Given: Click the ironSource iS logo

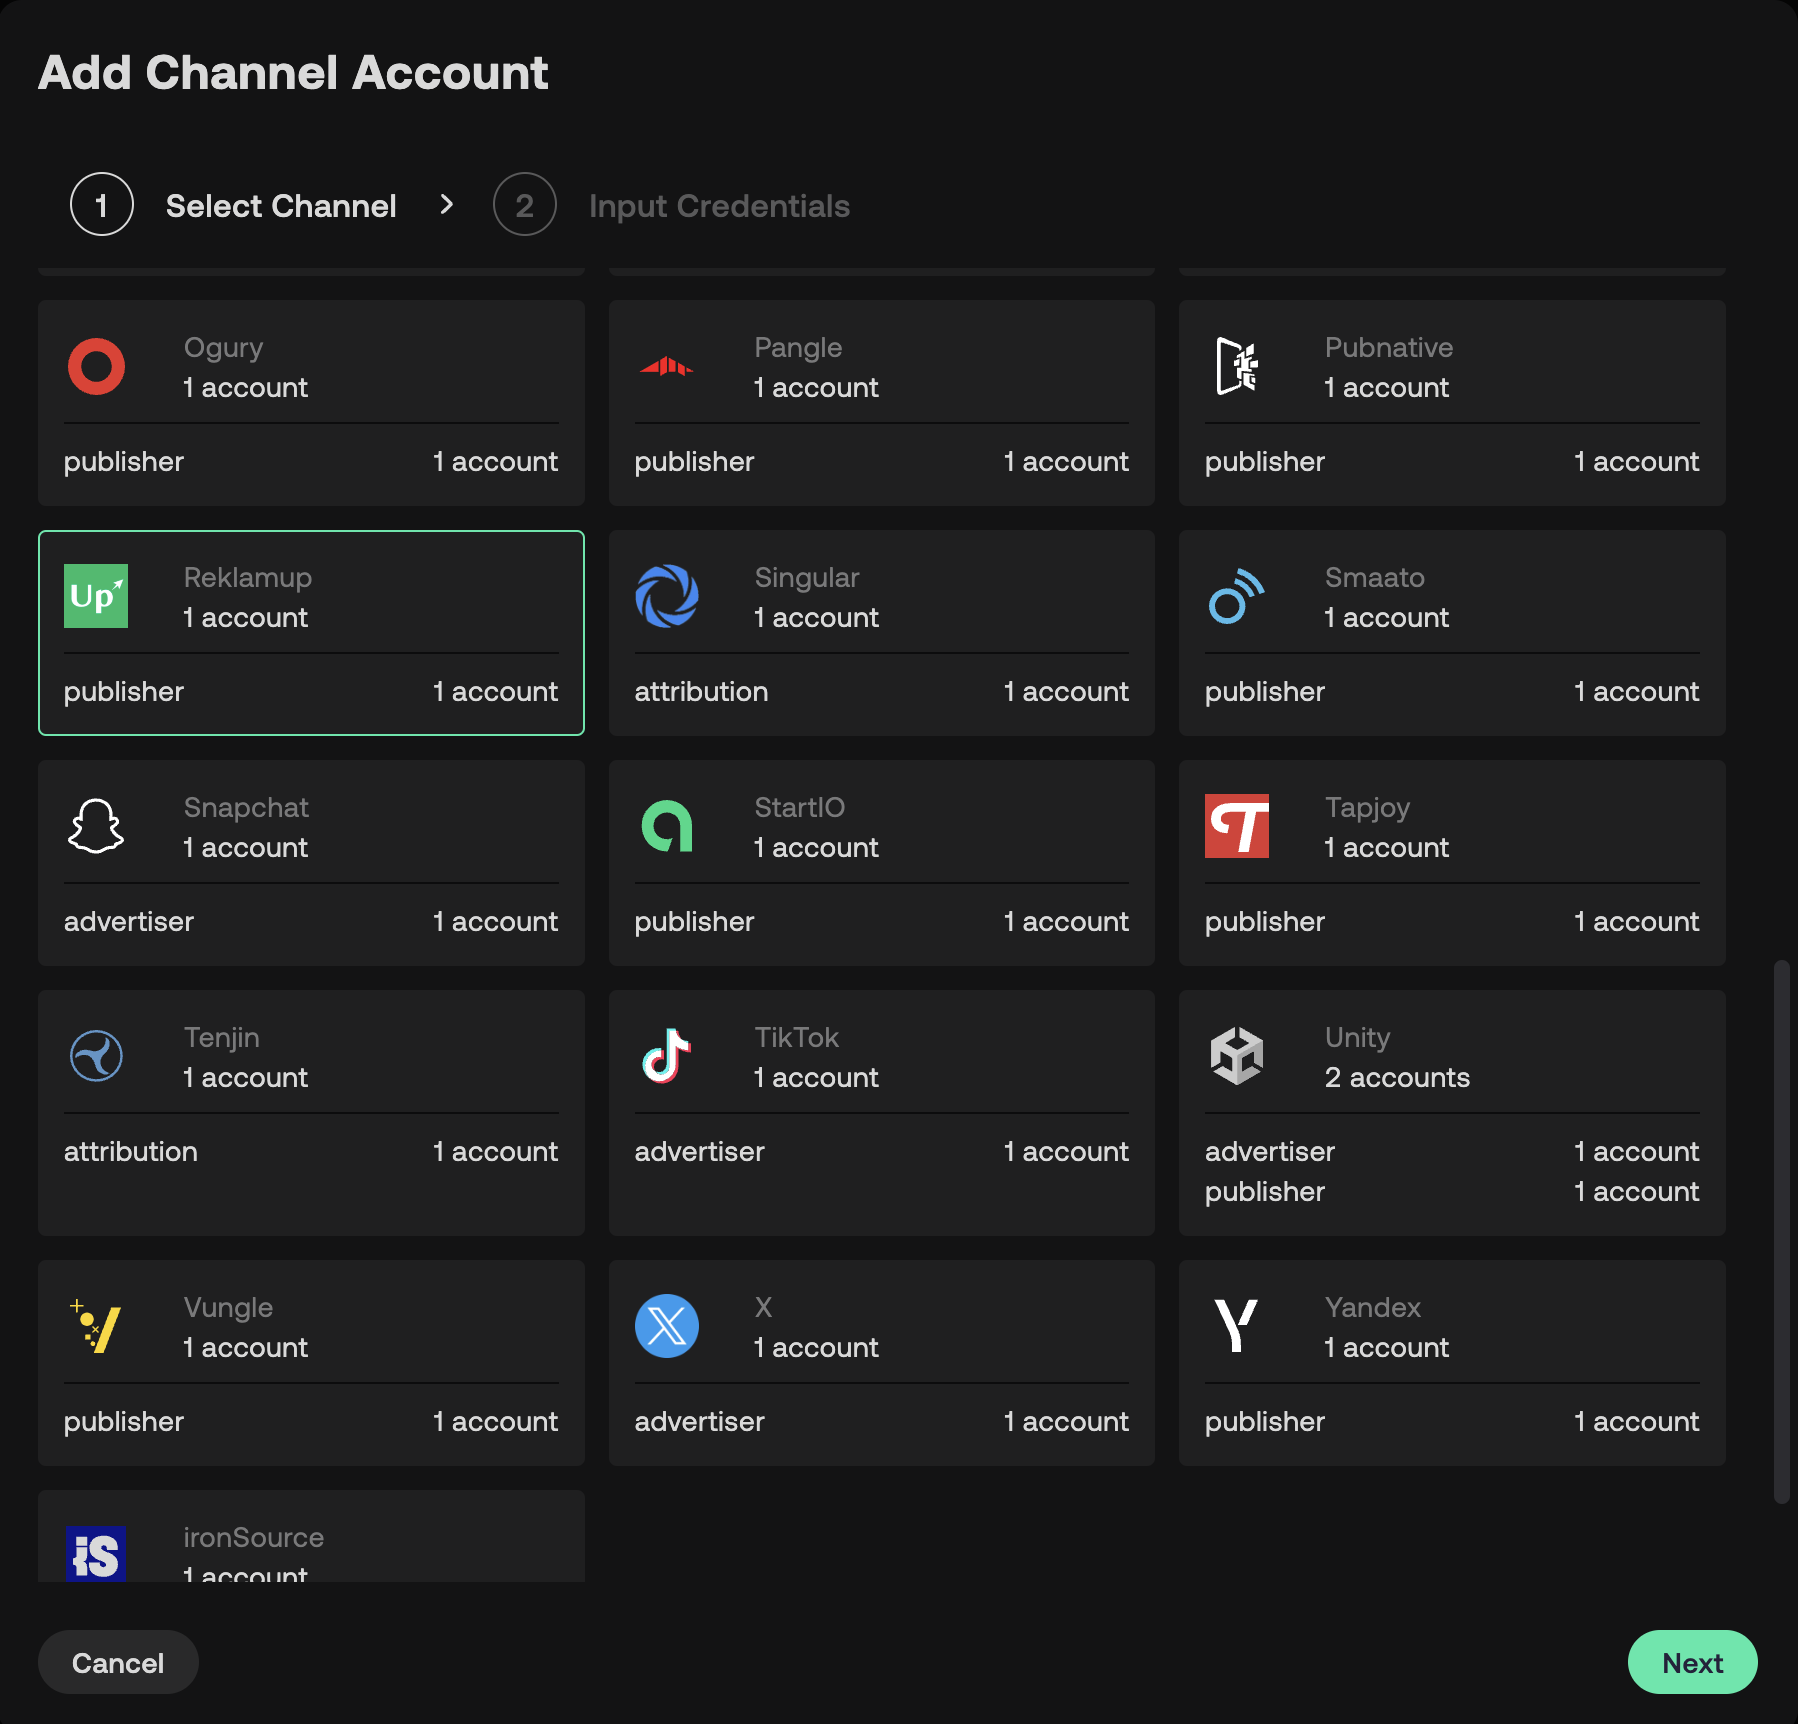Looking at the screenshot, I should pos(96,1554).
